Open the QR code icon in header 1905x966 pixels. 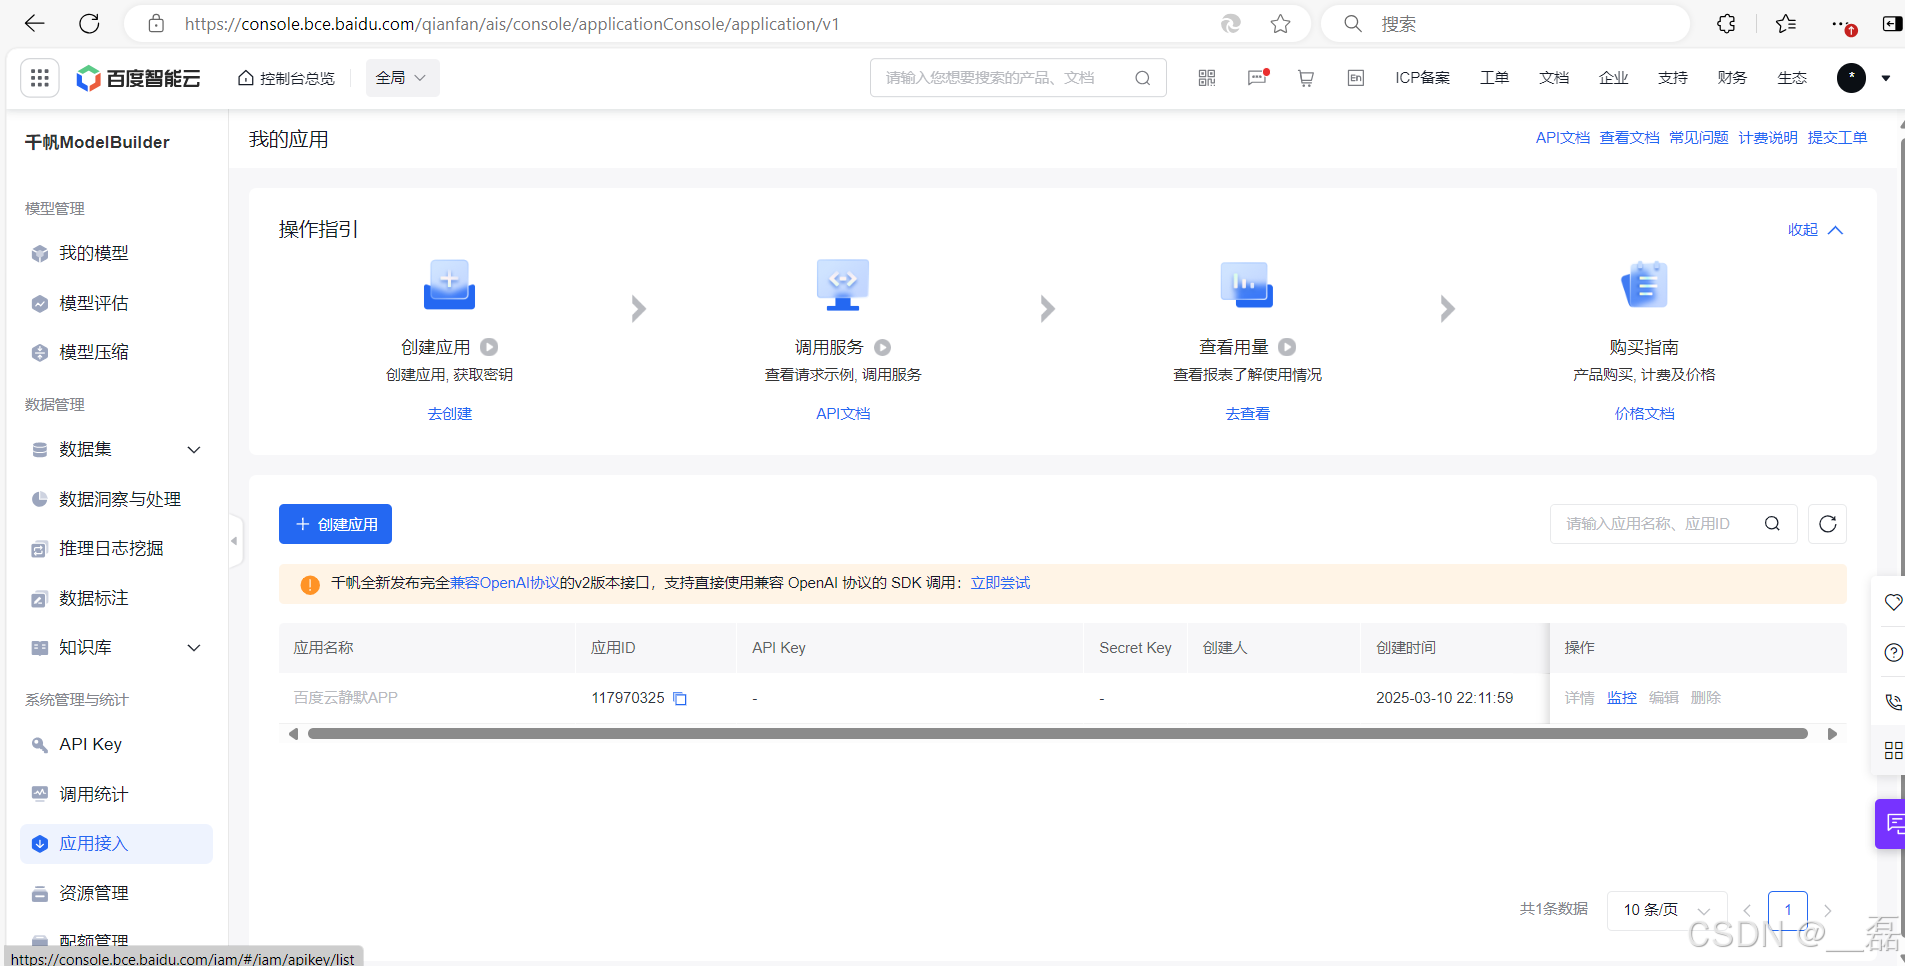pos(1207,78)
